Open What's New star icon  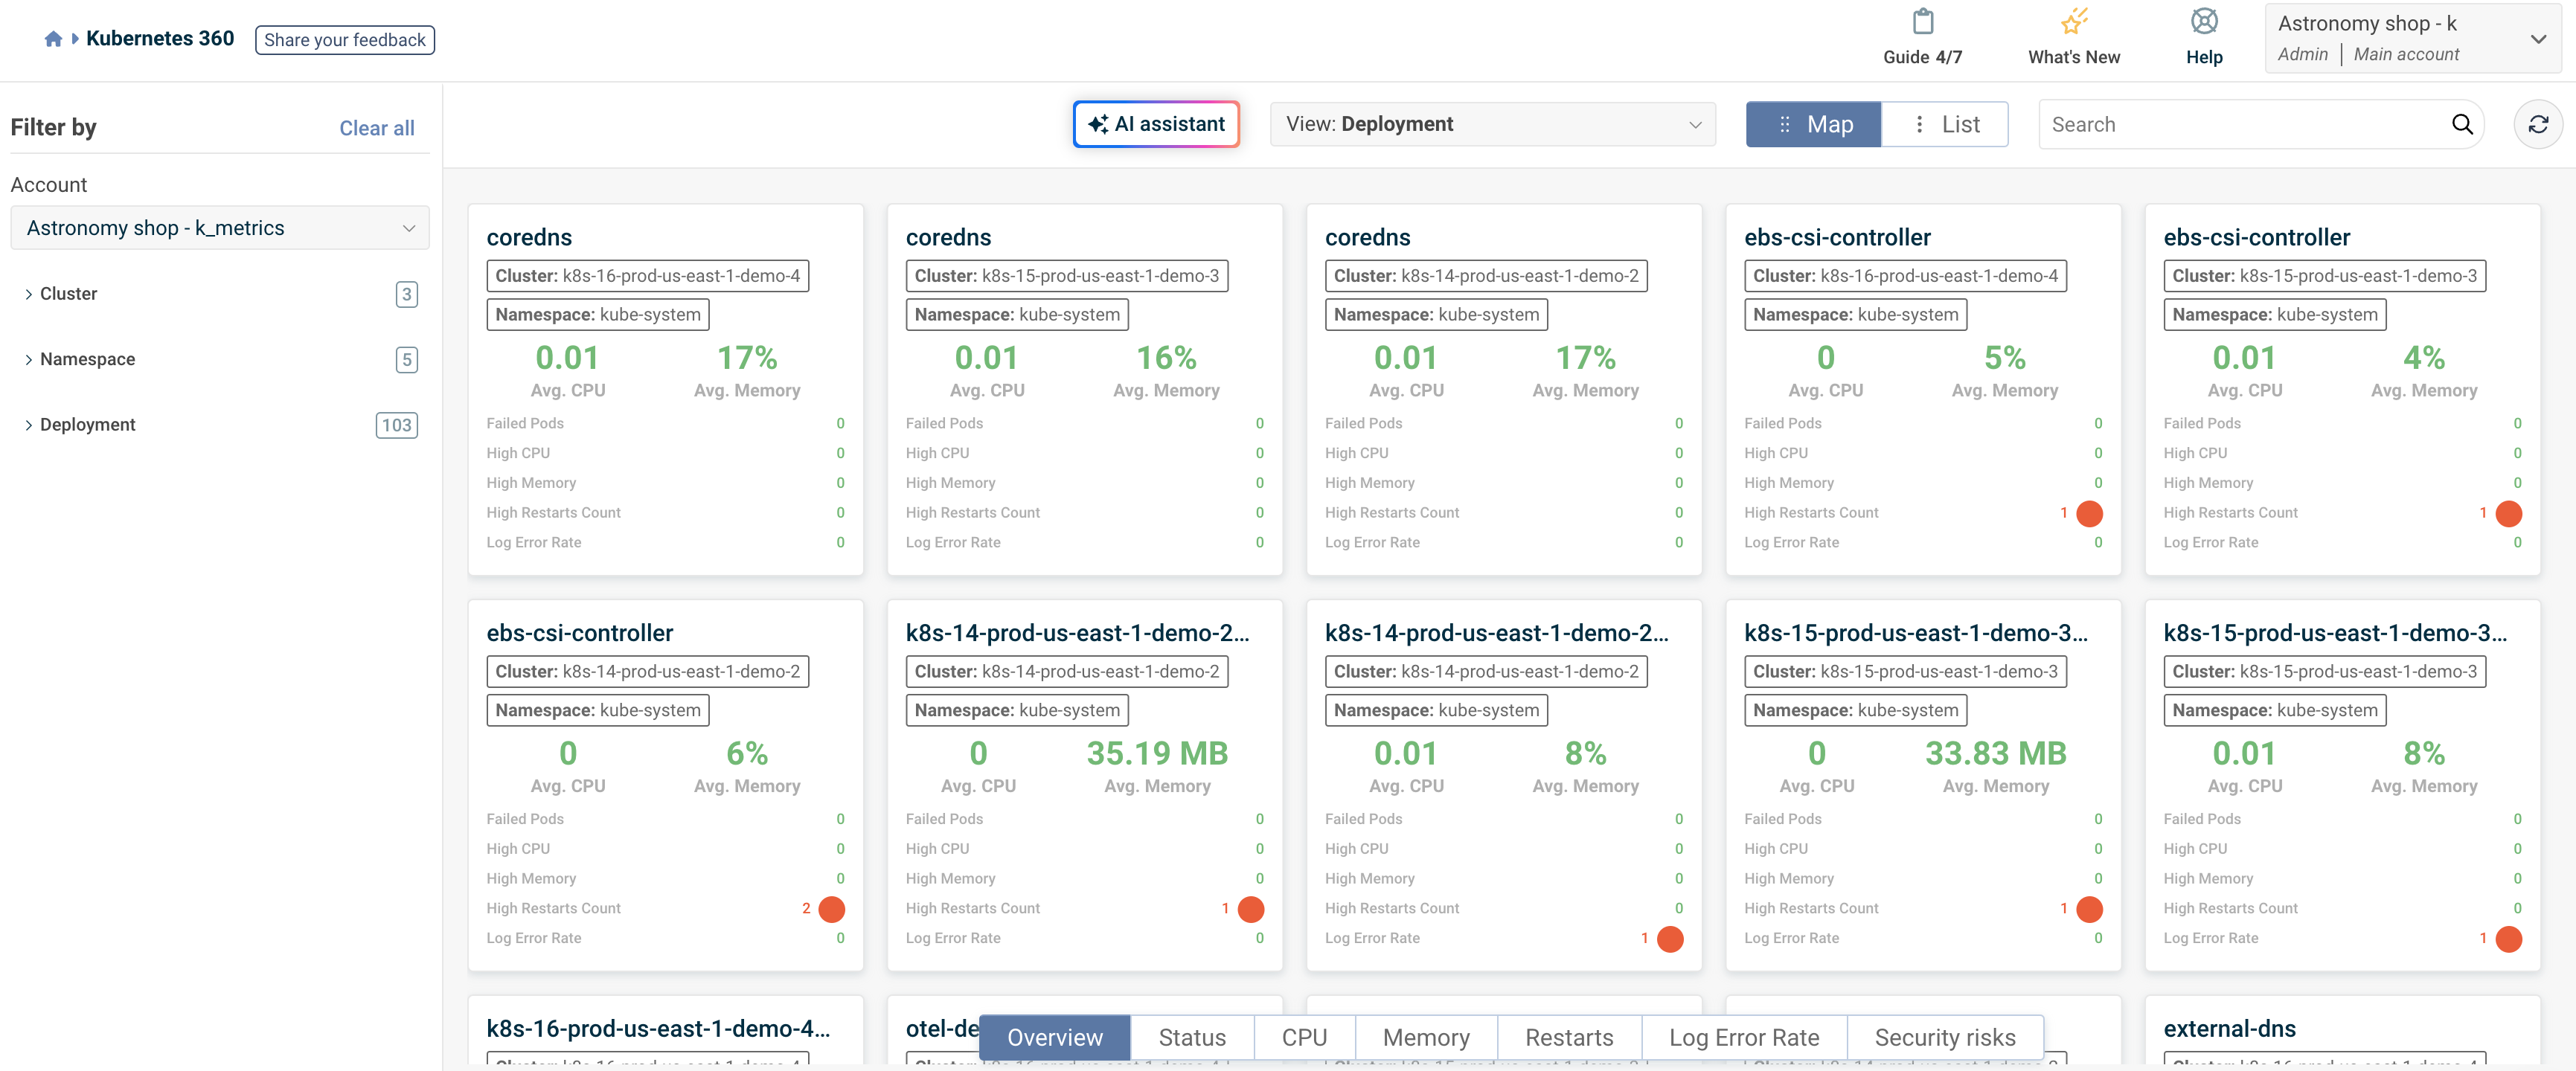2074,21
